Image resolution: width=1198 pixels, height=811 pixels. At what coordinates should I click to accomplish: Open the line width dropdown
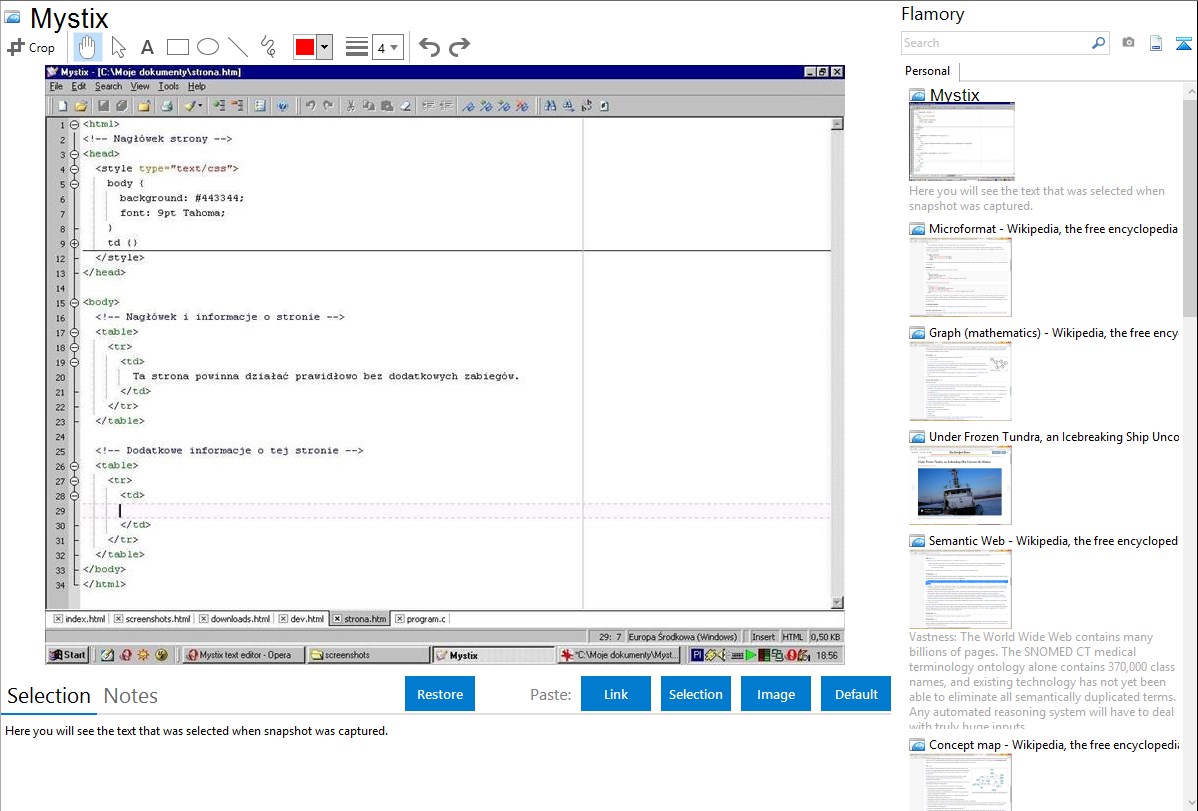pos(387,47)
